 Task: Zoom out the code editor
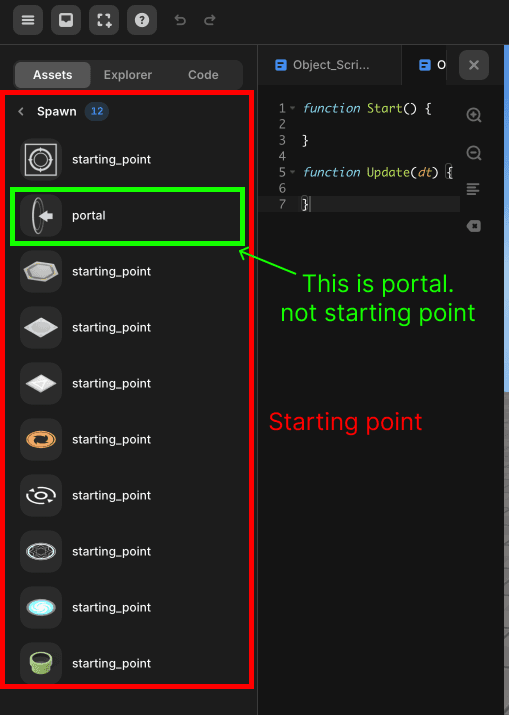[474, 153]
